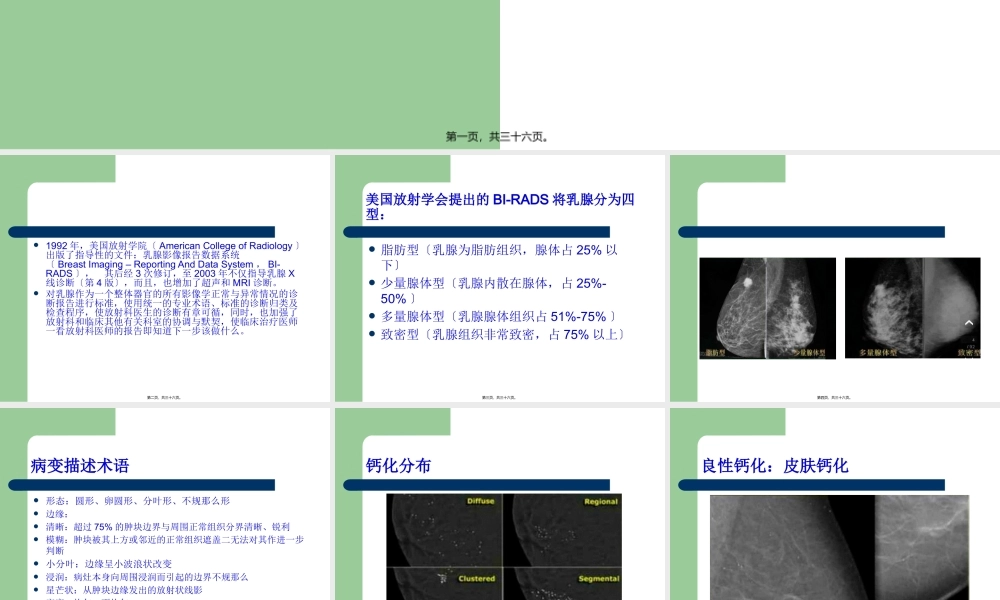Click the bullet icon before "1992 年，美国放射学院"
This screenshot has width=1000, height=600.
click(x=36, y=245)
